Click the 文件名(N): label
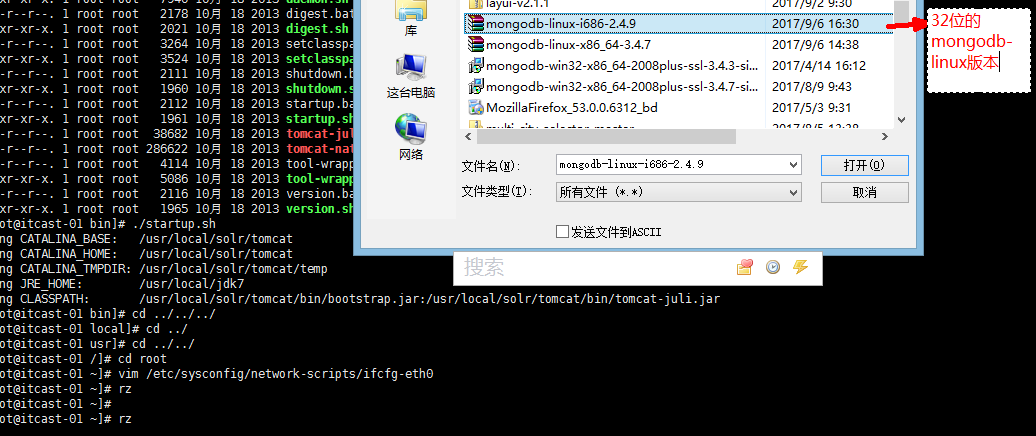 pos(491,164)
